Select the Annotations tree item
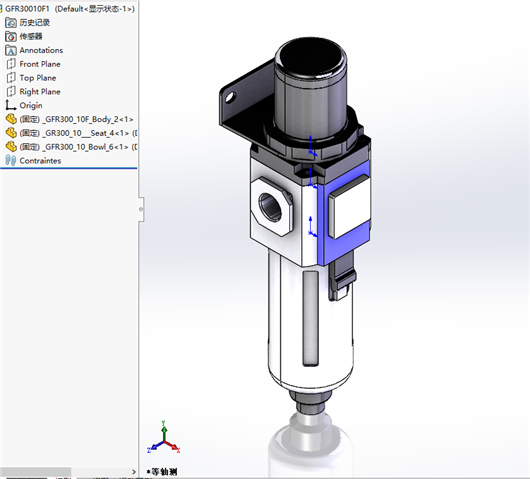 point(41,50)
